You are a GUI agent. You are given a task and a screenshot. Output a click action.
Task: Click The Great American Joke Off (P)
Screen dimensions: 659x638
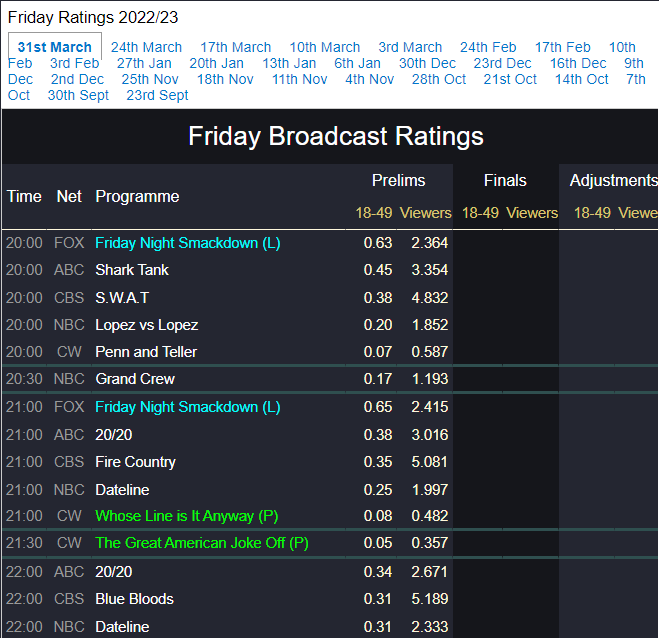tap(202, 543)
